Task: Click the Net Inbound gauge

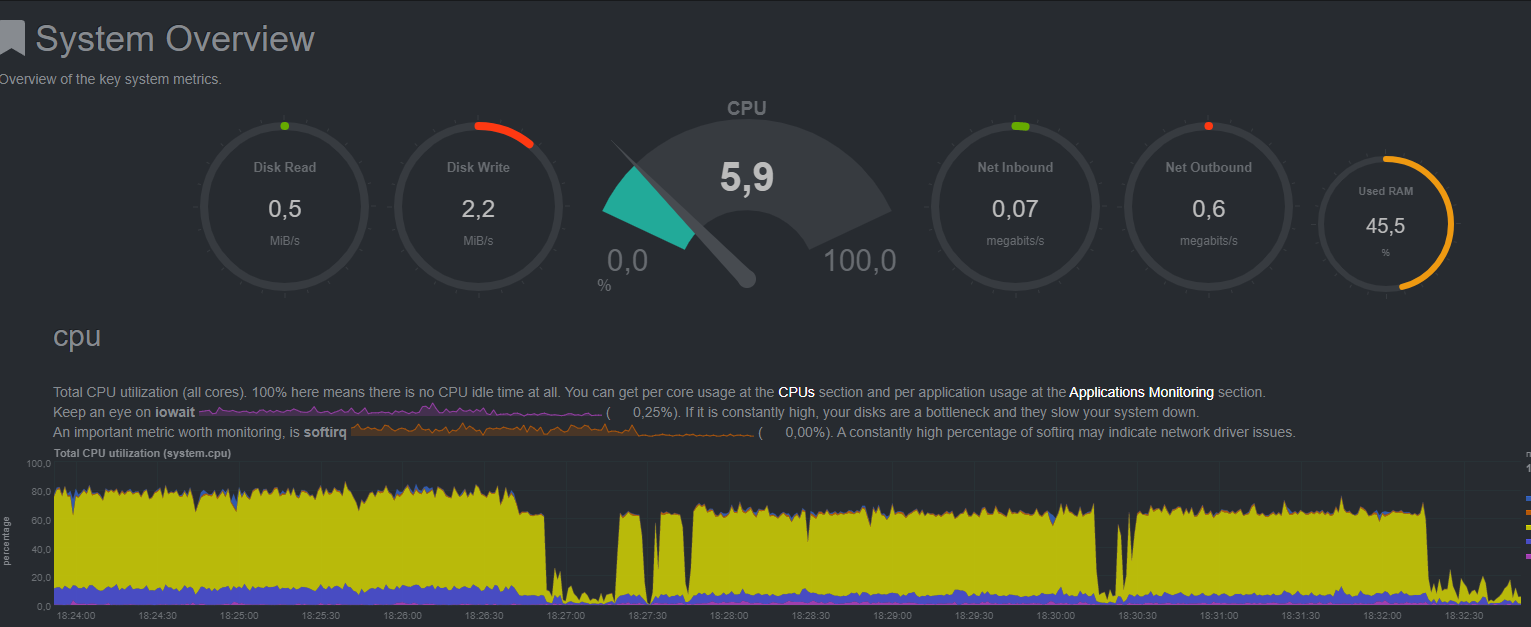Action: coord(1015,207)
